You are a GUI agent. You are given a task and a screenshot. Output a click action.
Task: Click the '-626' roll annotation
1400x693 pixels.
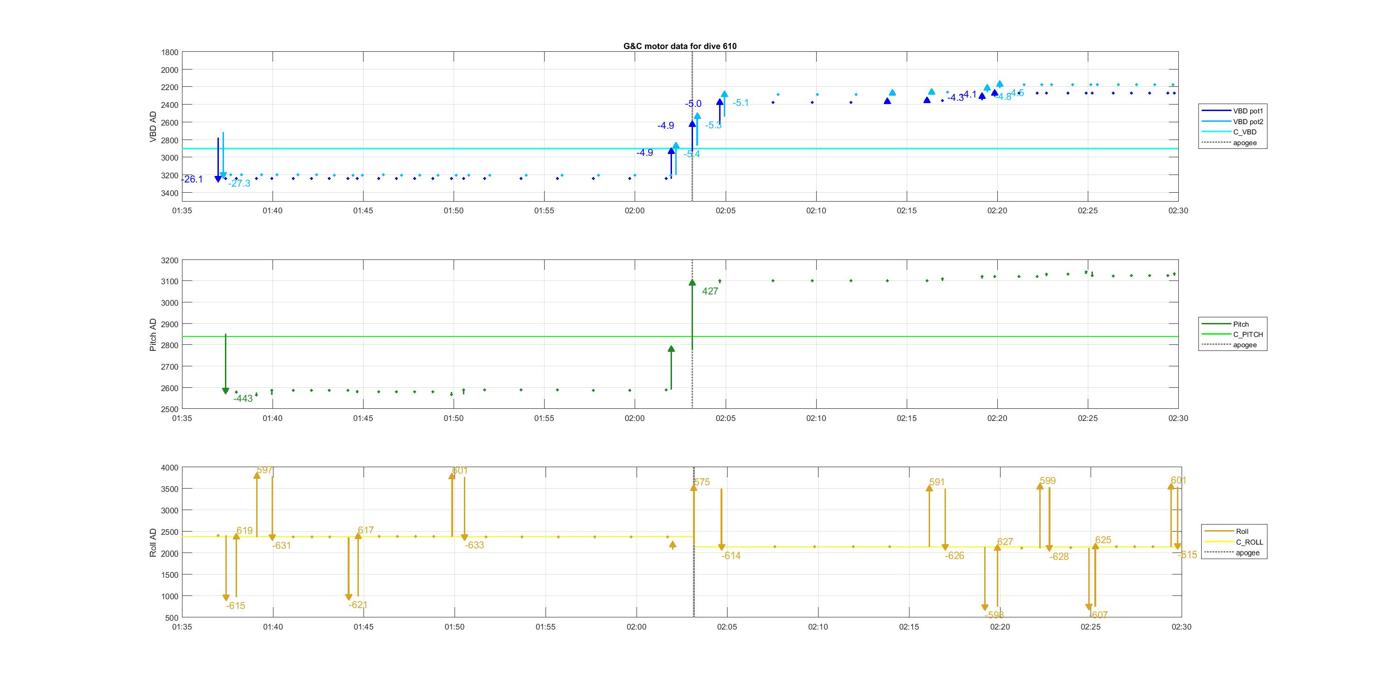pyautogui.click(x=955, y=556)
